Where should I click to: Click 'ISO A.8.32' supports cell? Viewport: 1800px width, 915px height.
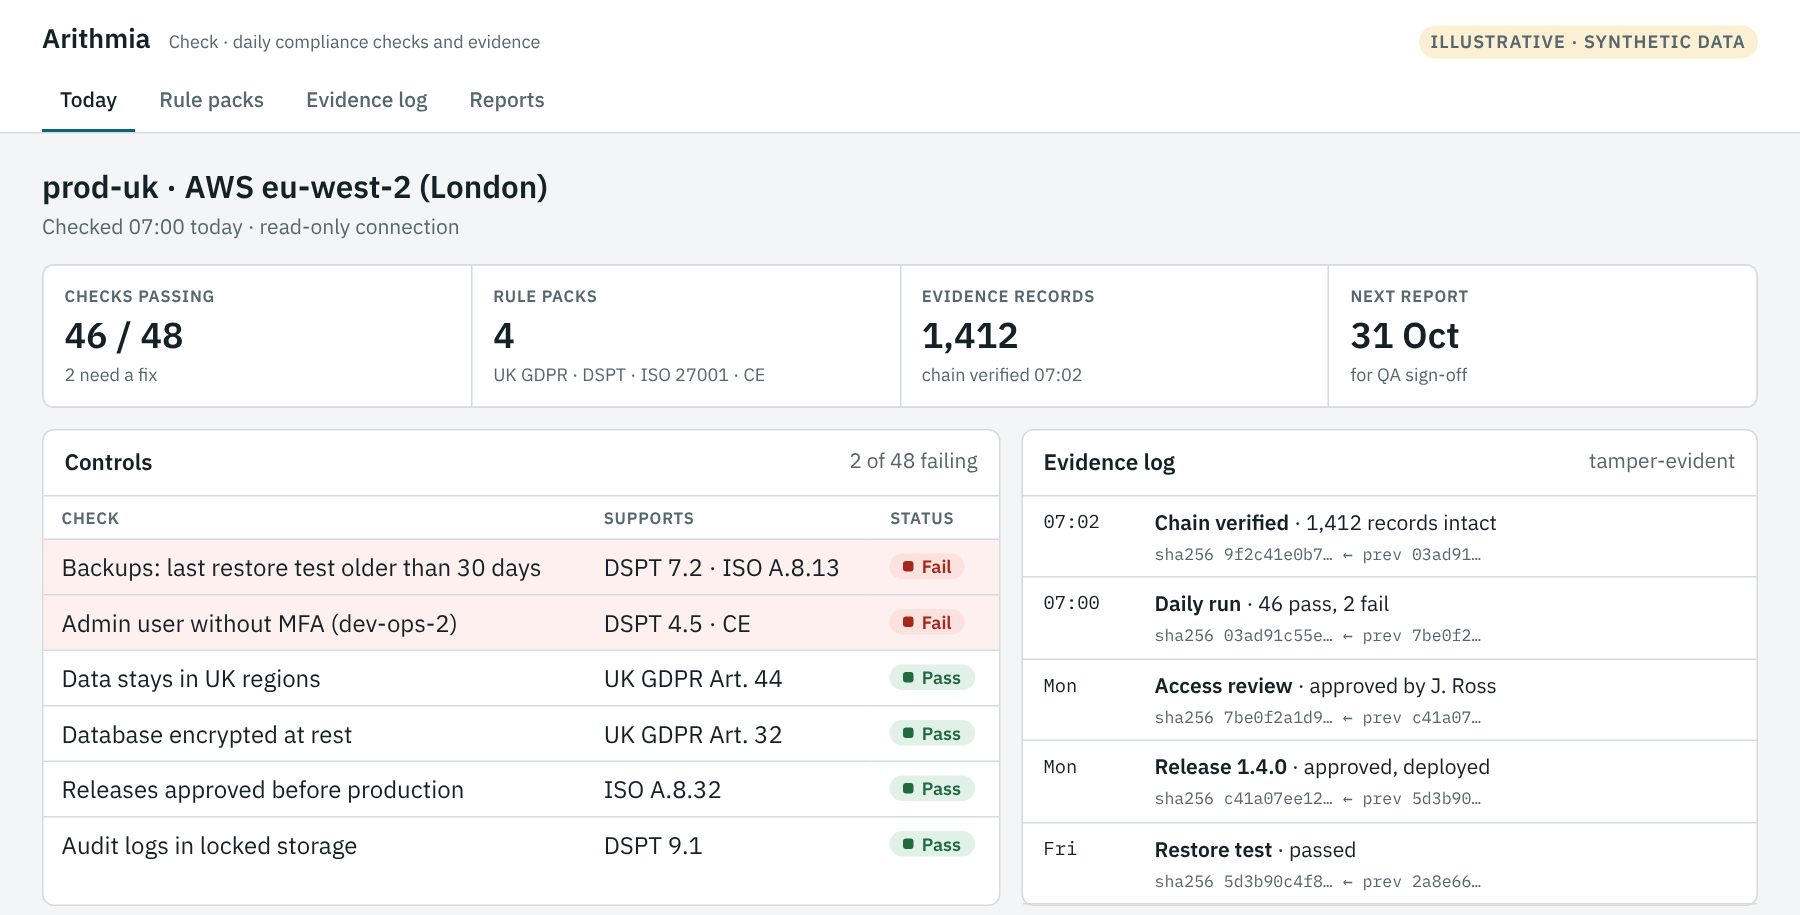pos(662,790)
